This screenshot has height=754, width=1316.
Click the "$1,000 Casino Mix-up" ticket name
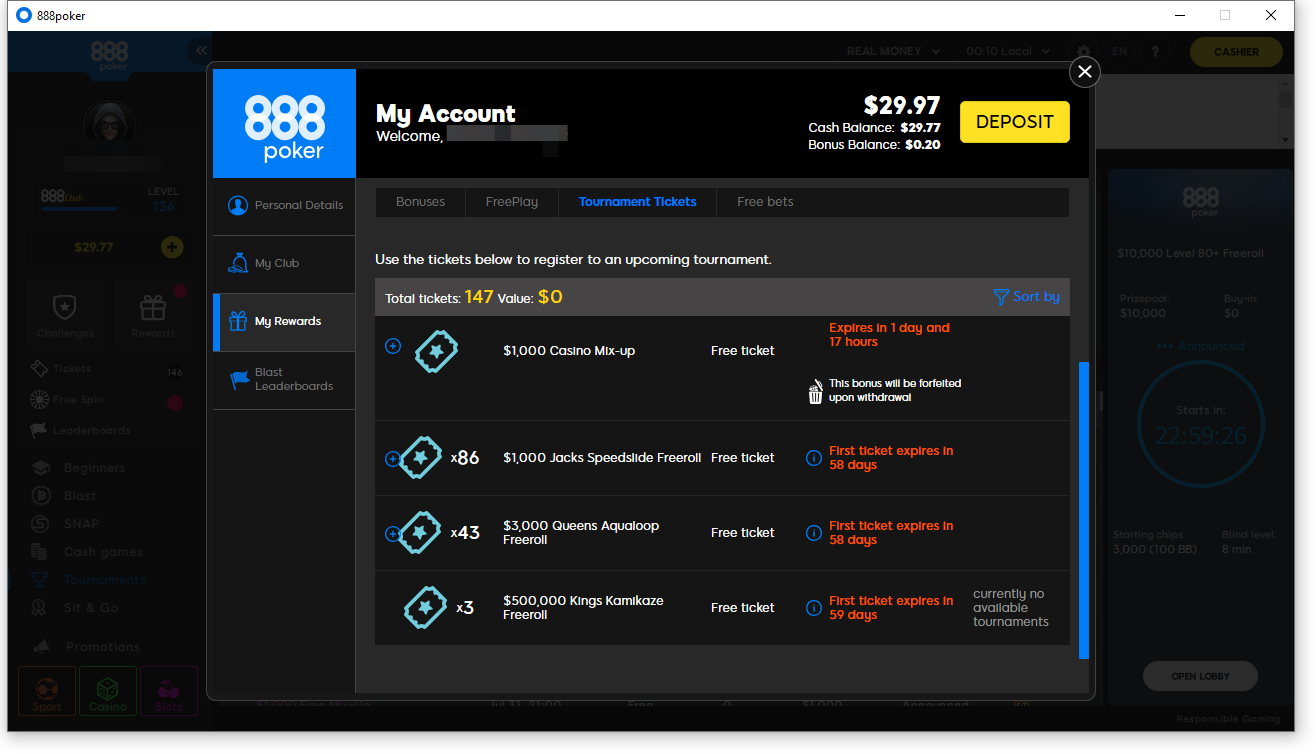pos(569,351)
